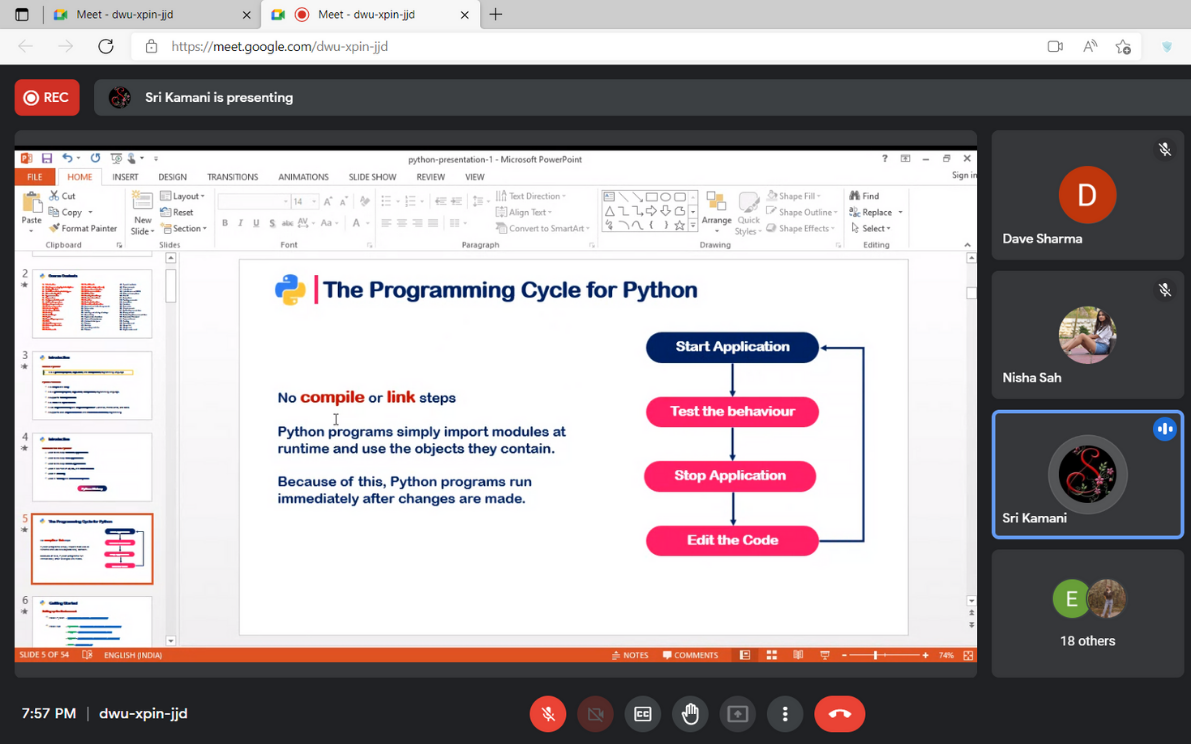The image size is (1191, 744).
Task: Close the first Meet browser tab
Action: [x=247, y=15]
